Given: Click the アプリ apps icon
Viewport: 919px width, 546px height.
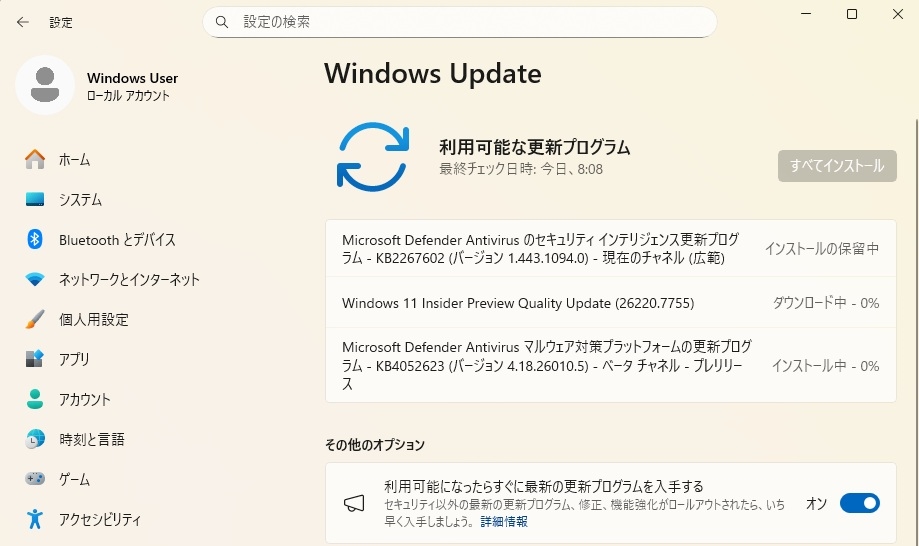Looking at the screenshot, I should (x=35, y=359).
